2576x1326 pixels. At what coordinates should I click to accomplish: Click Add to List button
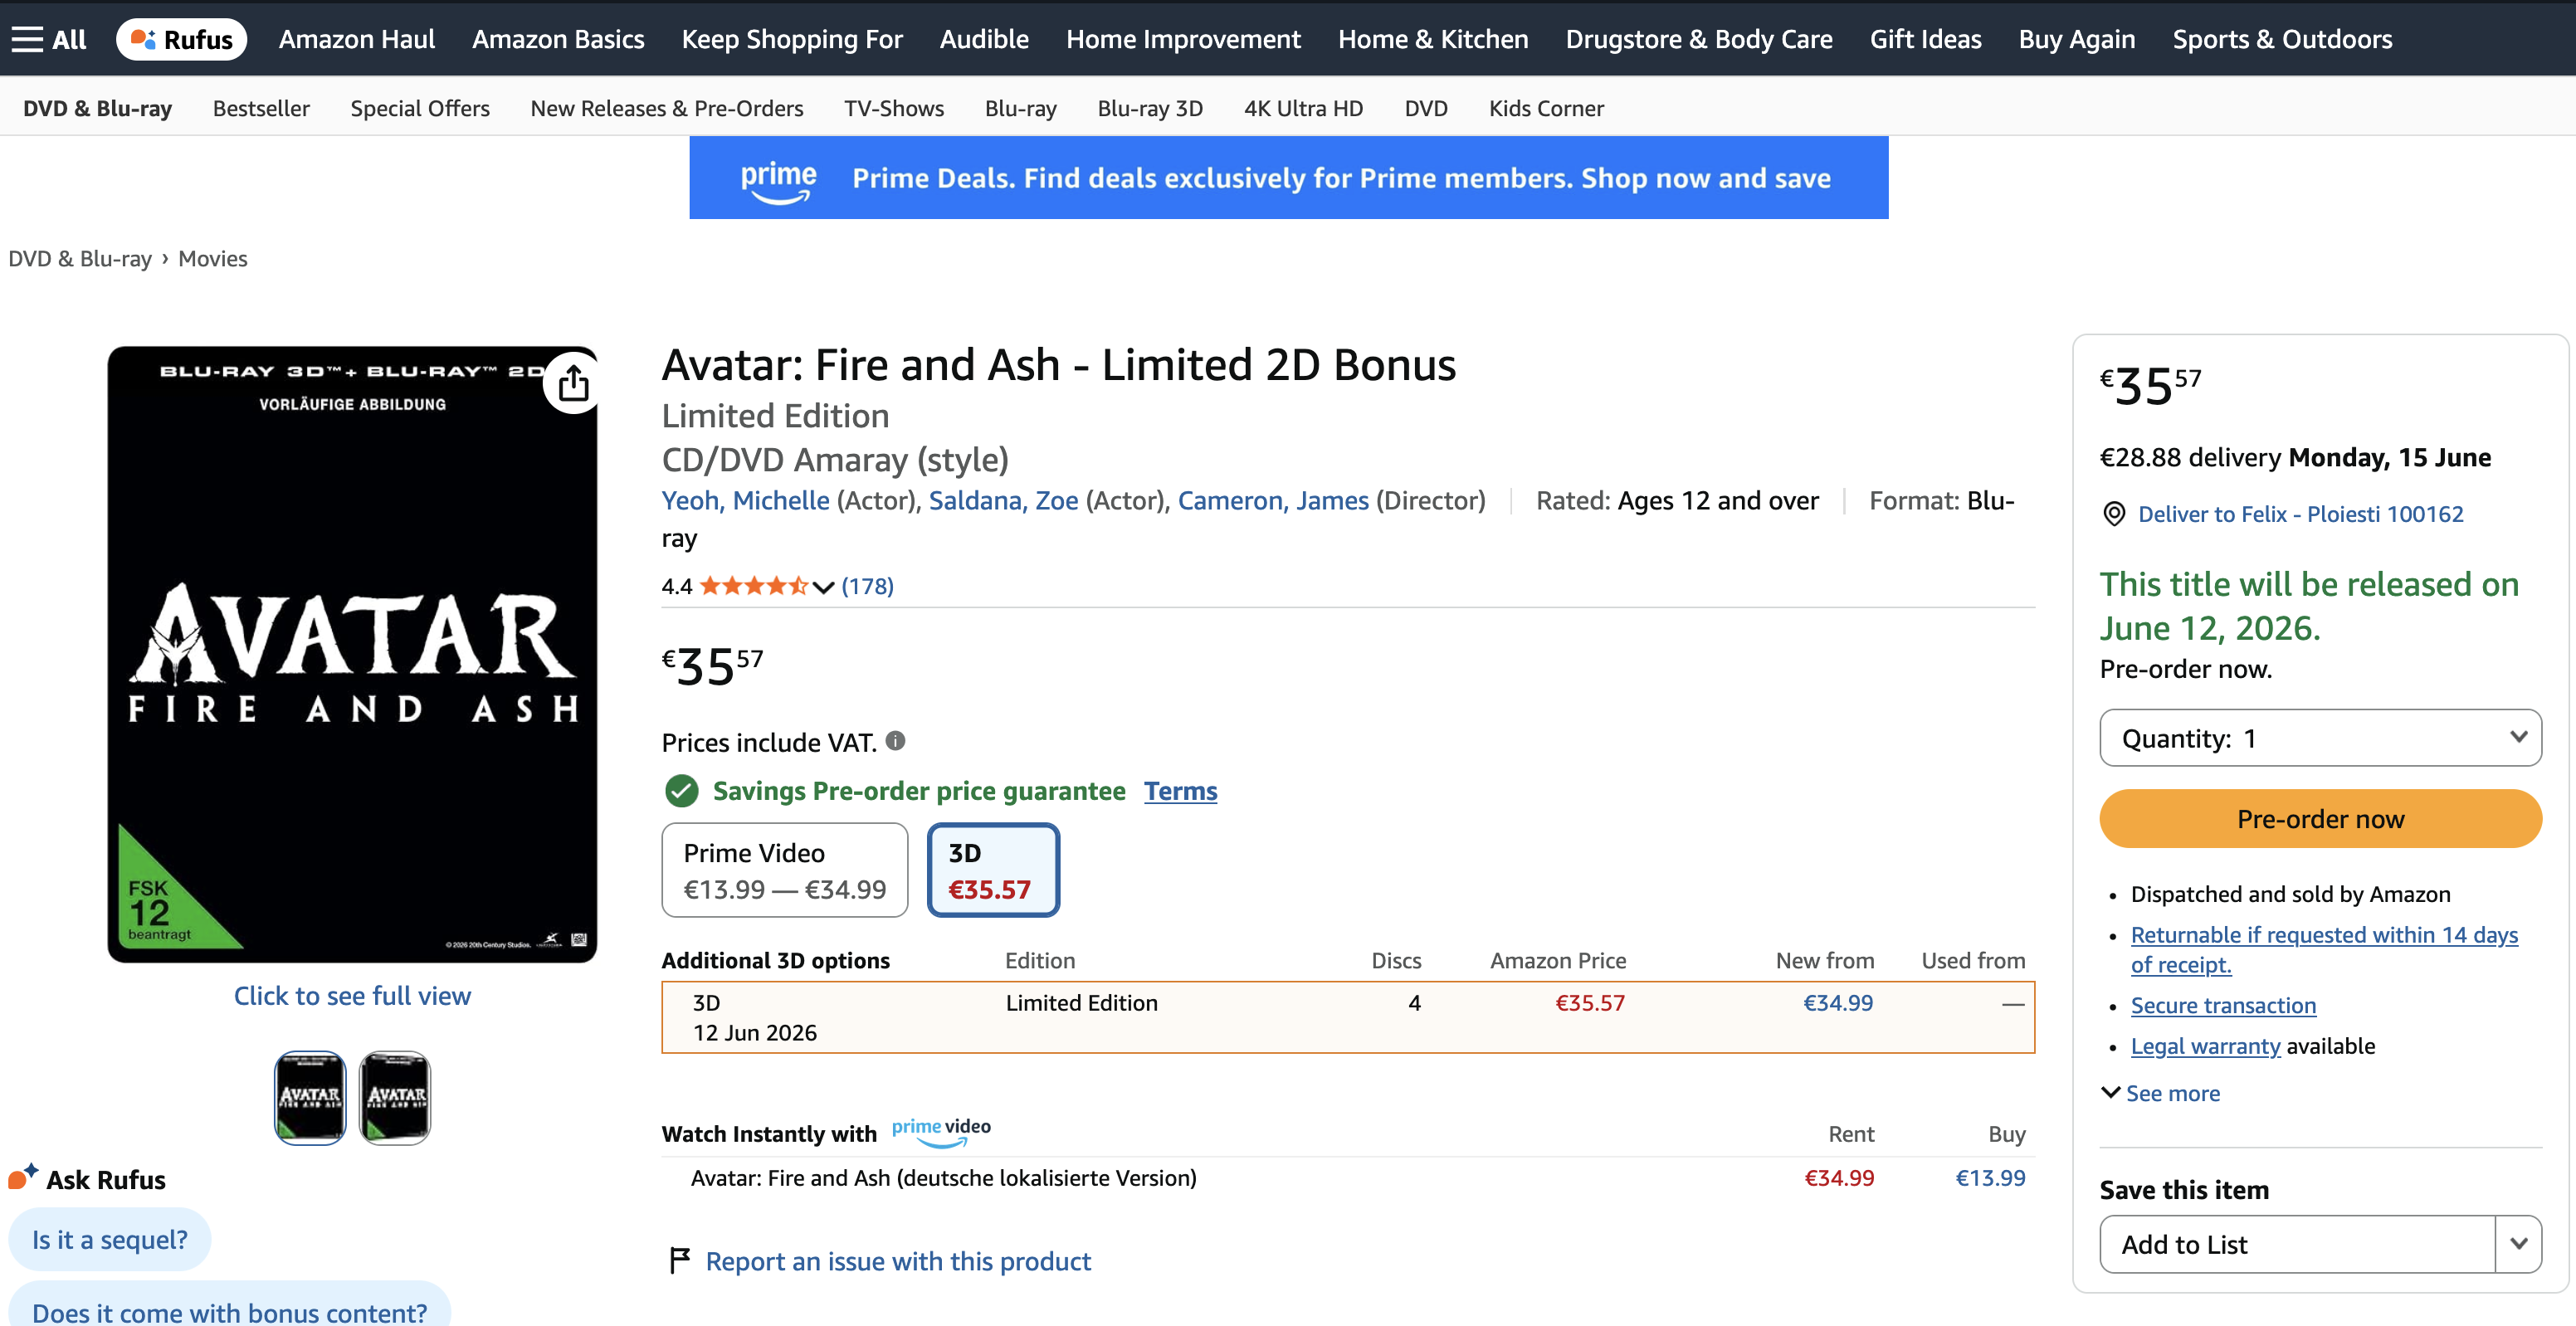2297,1244
